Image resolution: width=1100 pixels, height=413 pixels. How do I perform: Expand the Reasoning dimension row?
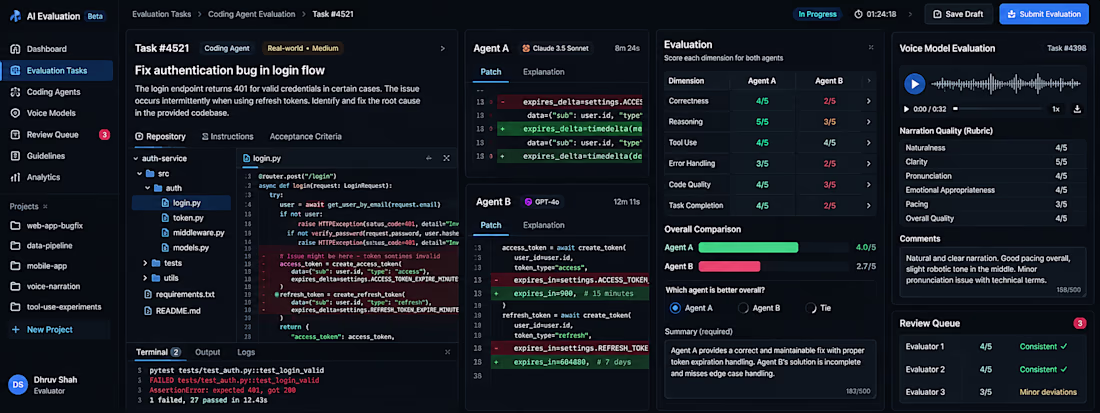[868, 122]
